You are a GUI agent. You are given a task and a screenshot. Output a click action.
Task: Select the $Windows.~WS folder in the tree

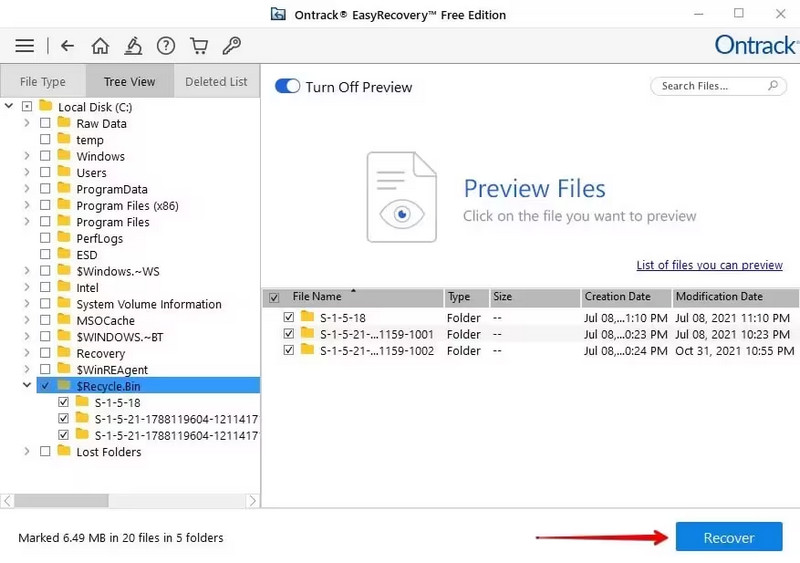click(118, 271)
